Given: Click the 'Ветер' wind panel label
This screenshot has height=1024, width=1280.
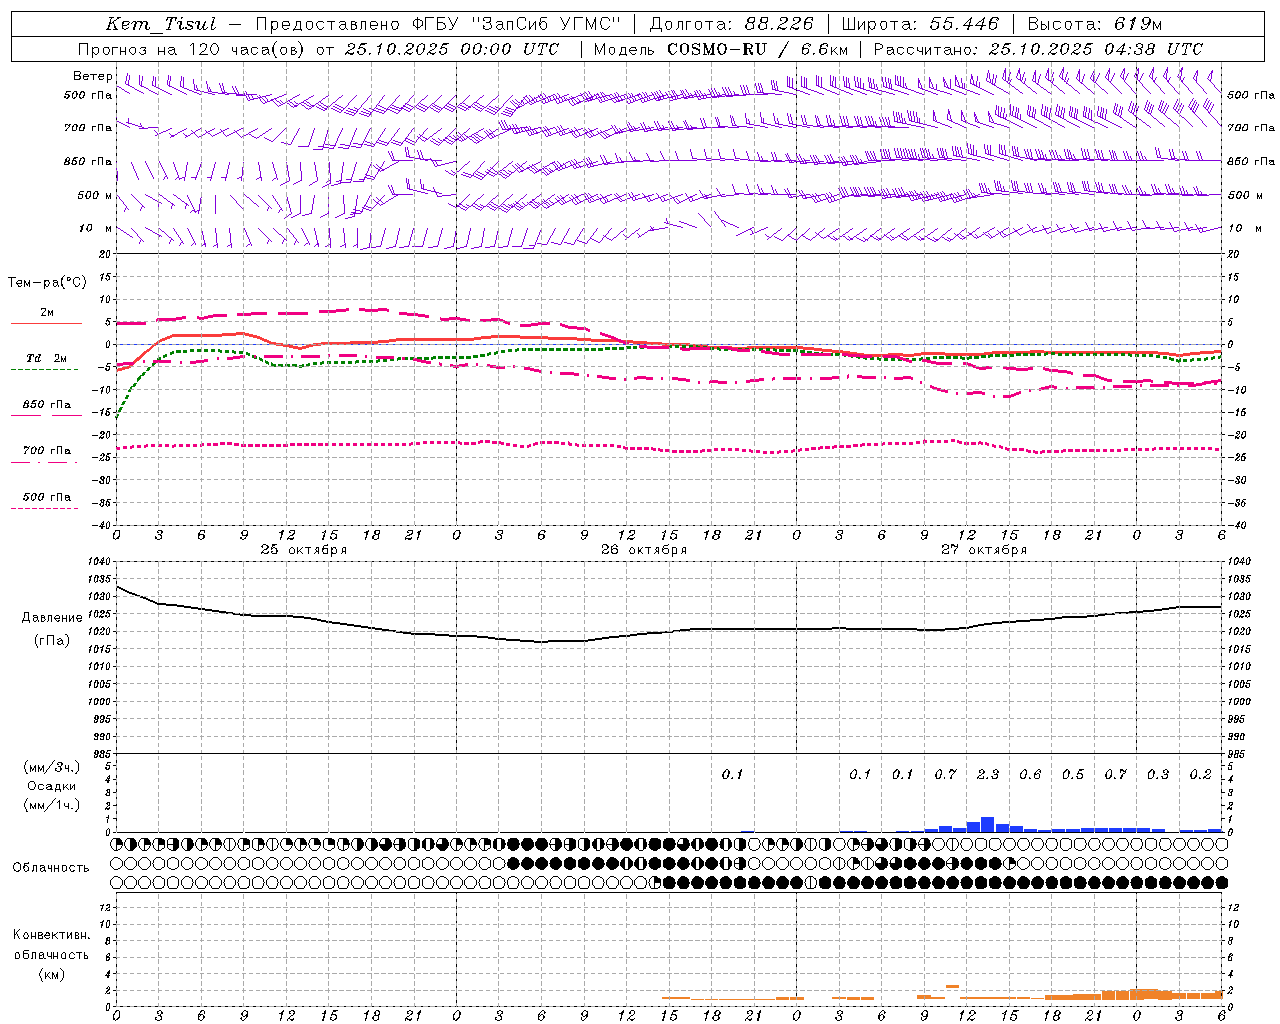Looking at the screenshot, I should pyautogui.click(x=93, y=76).
